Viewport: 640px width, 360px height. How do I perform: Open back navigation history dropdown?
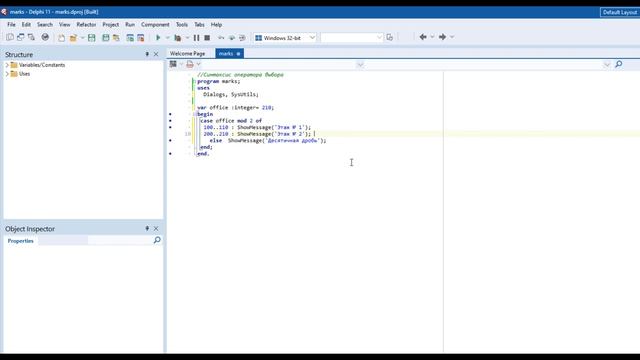pyautogui.click(x=432, y=37)
